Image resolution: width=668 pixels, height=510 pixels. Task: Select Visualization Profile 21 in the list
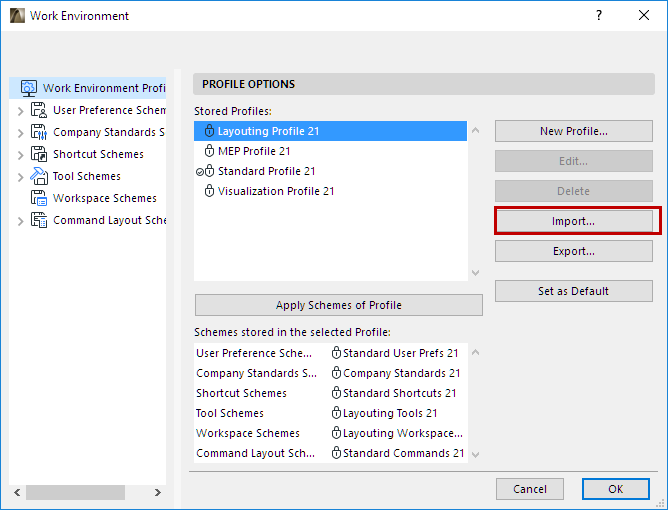click(x=276, y=191)
